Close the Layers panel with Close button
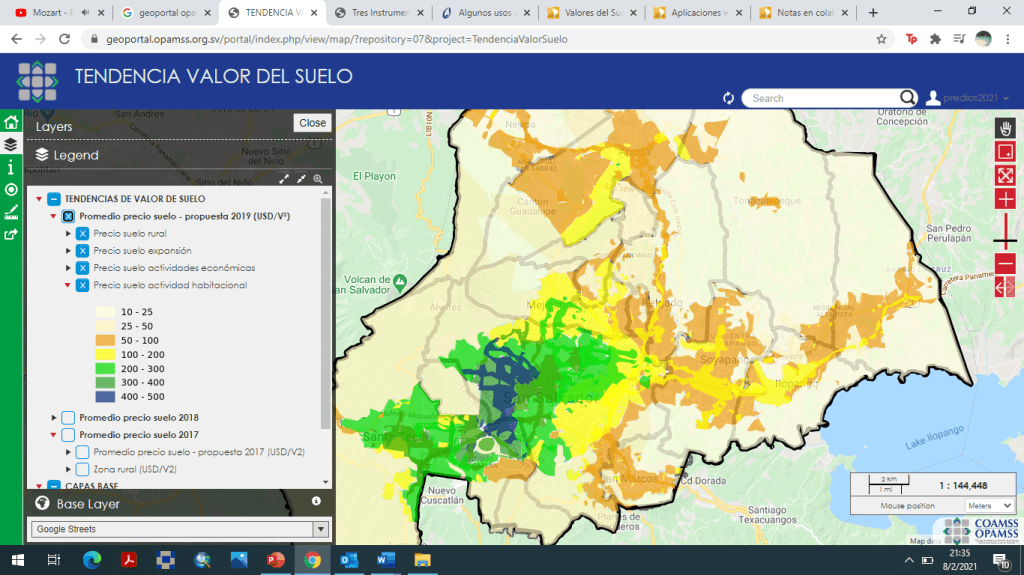 point(312,123)
